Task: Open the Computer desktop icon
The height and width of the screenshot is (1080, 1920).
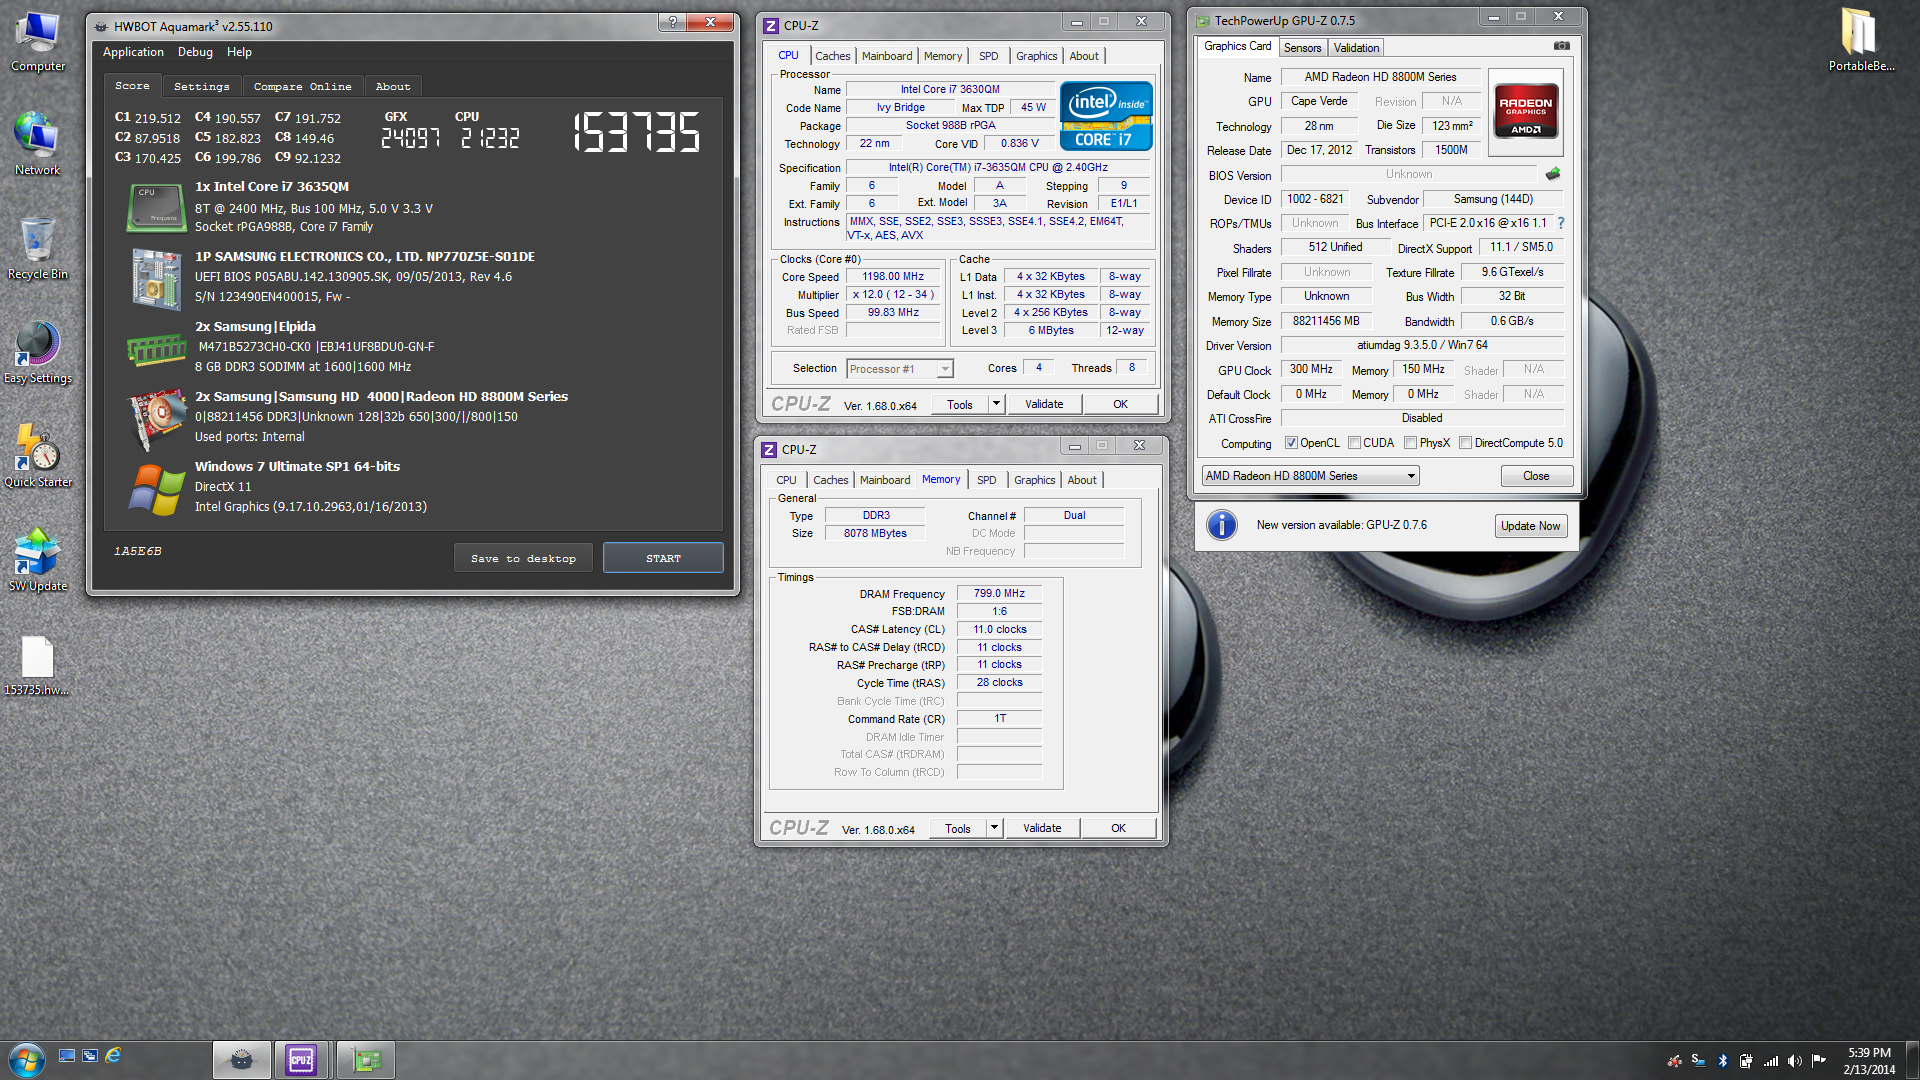Action: pyautogui.click(x=38, y=41)
